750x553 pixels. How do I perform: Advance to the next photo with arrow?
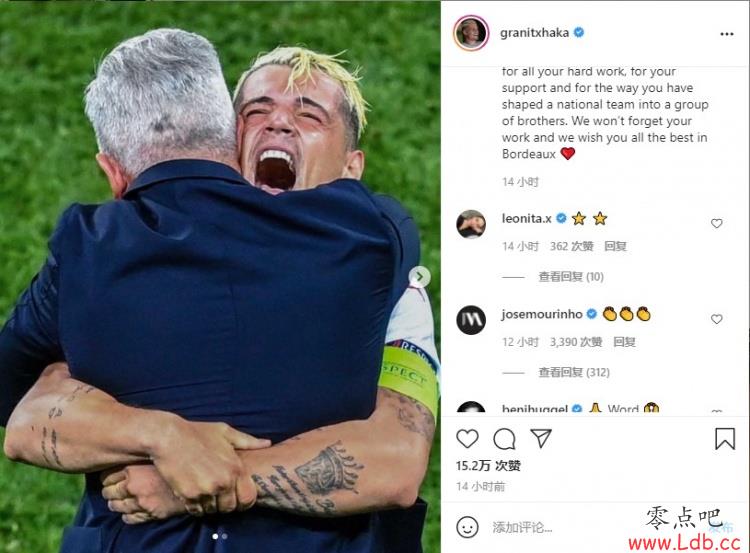coord(419,276)
